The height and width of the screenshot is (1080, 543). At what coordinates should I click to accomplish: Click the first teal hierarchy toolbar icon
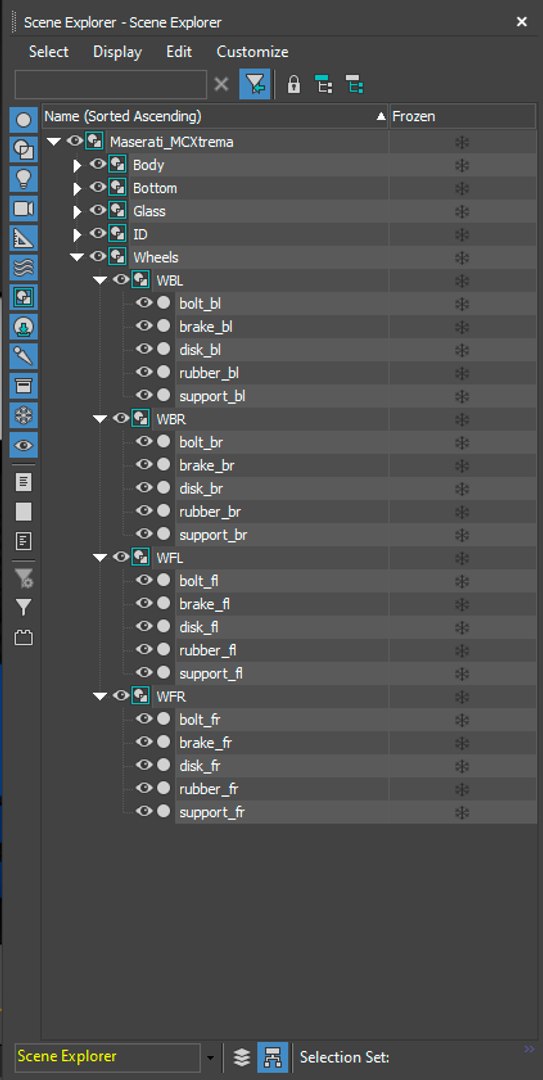click(x=323, y=85)
